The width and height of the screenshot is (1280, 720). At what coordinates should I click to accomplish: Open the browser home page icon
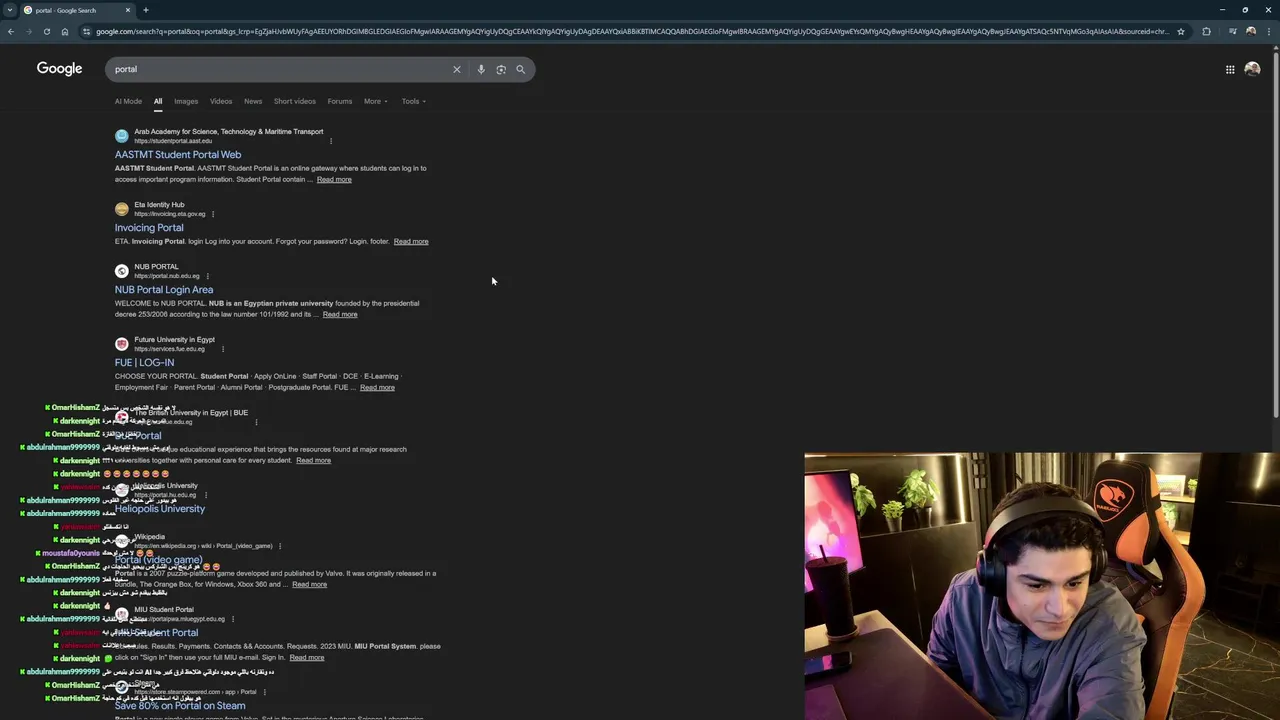(65, 31)
